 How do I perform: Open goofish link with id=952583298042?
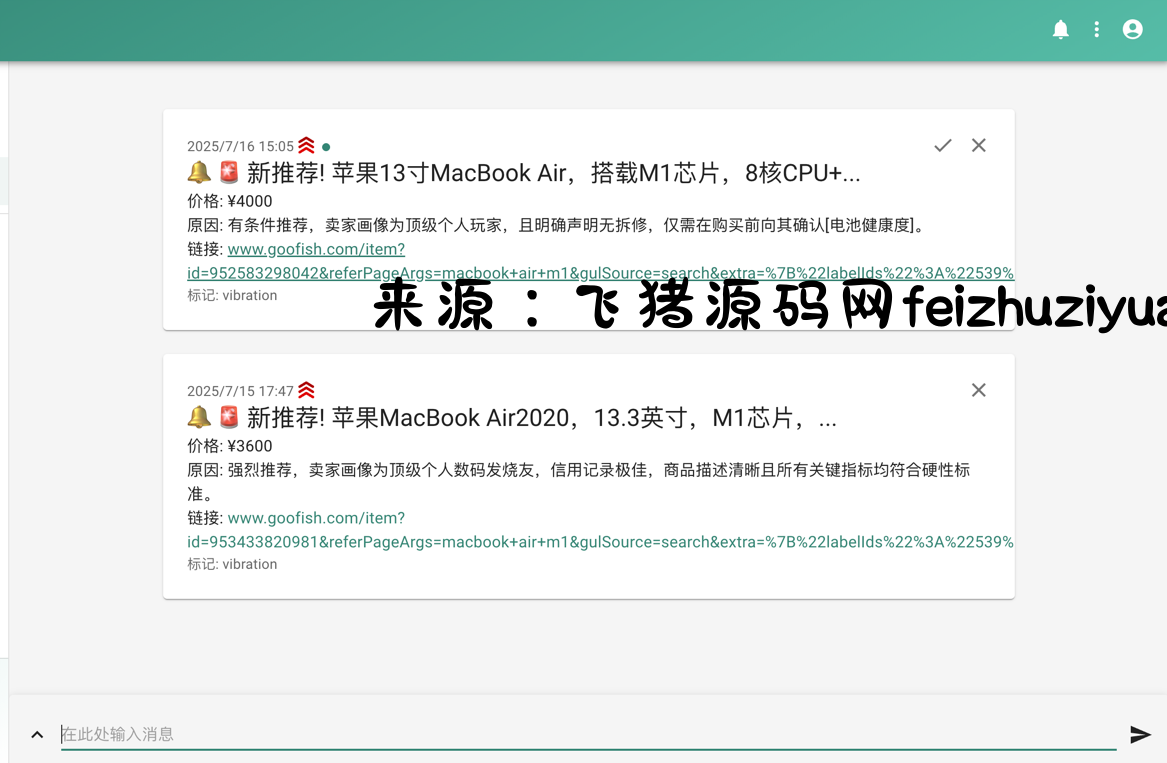pos(316,250)
